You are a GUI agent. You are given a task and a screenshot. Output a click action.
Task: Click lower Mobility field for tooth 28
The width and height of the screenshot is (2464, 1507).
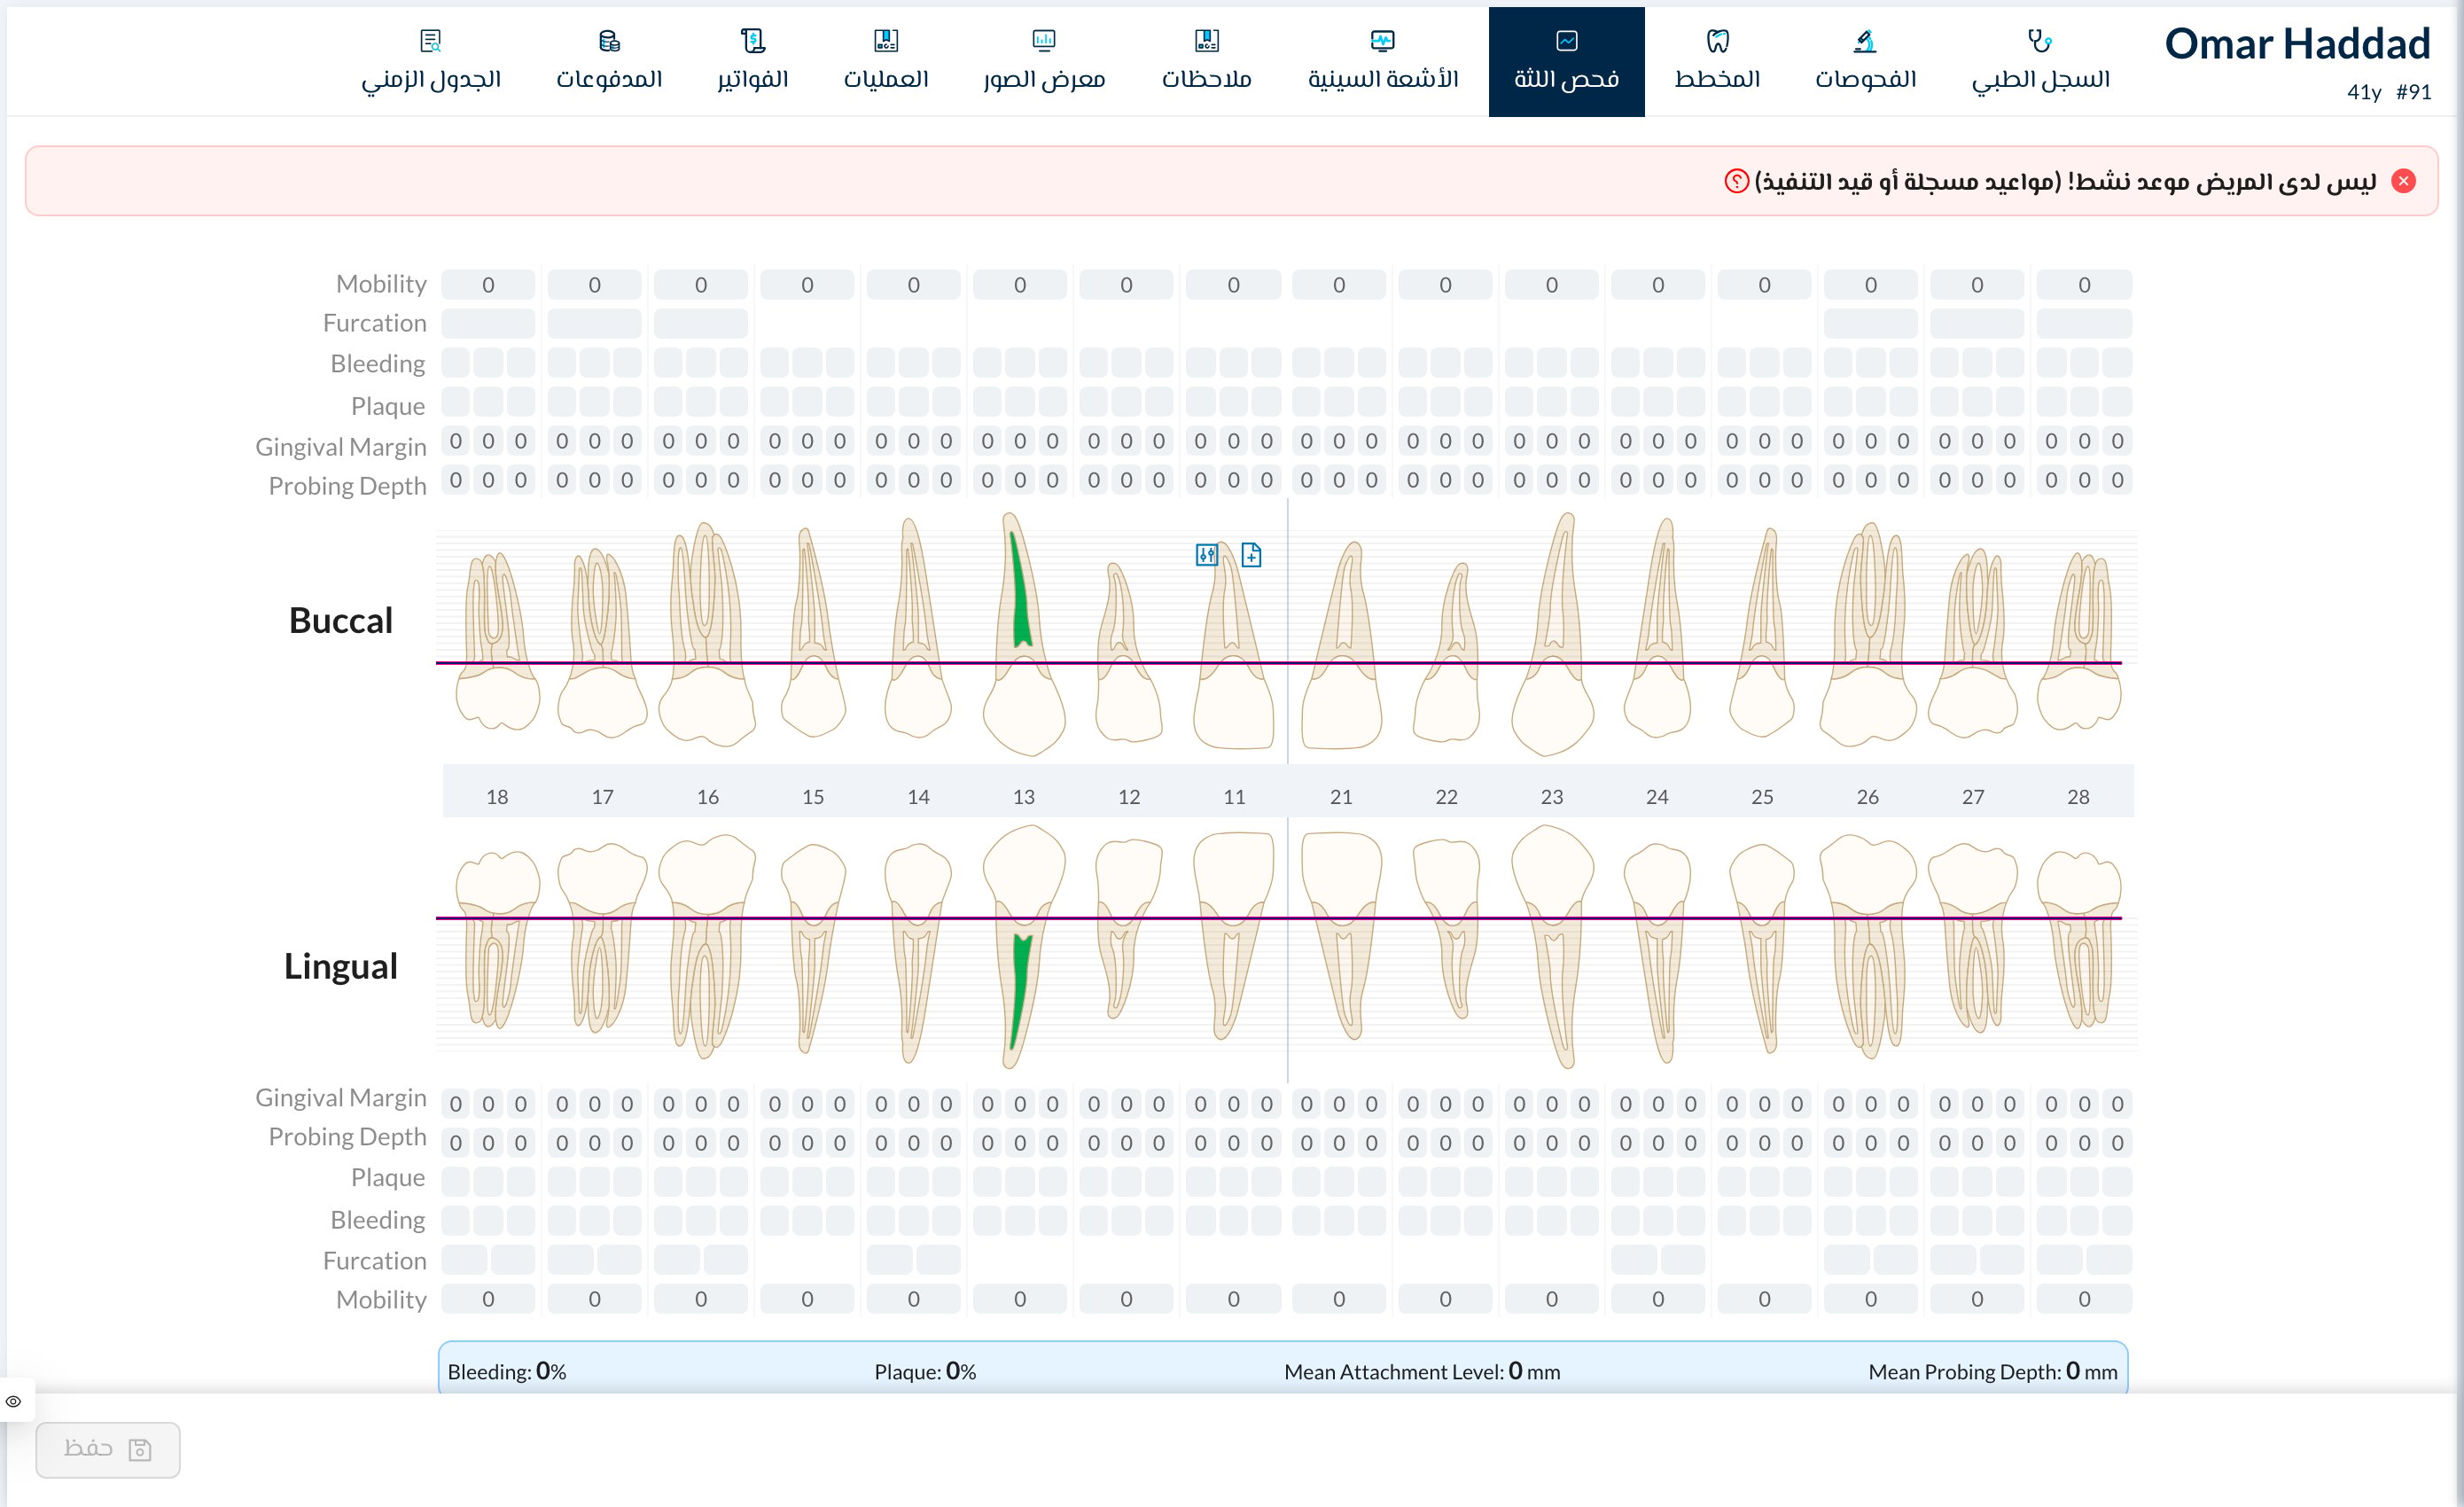[x=2084, y=1299]
